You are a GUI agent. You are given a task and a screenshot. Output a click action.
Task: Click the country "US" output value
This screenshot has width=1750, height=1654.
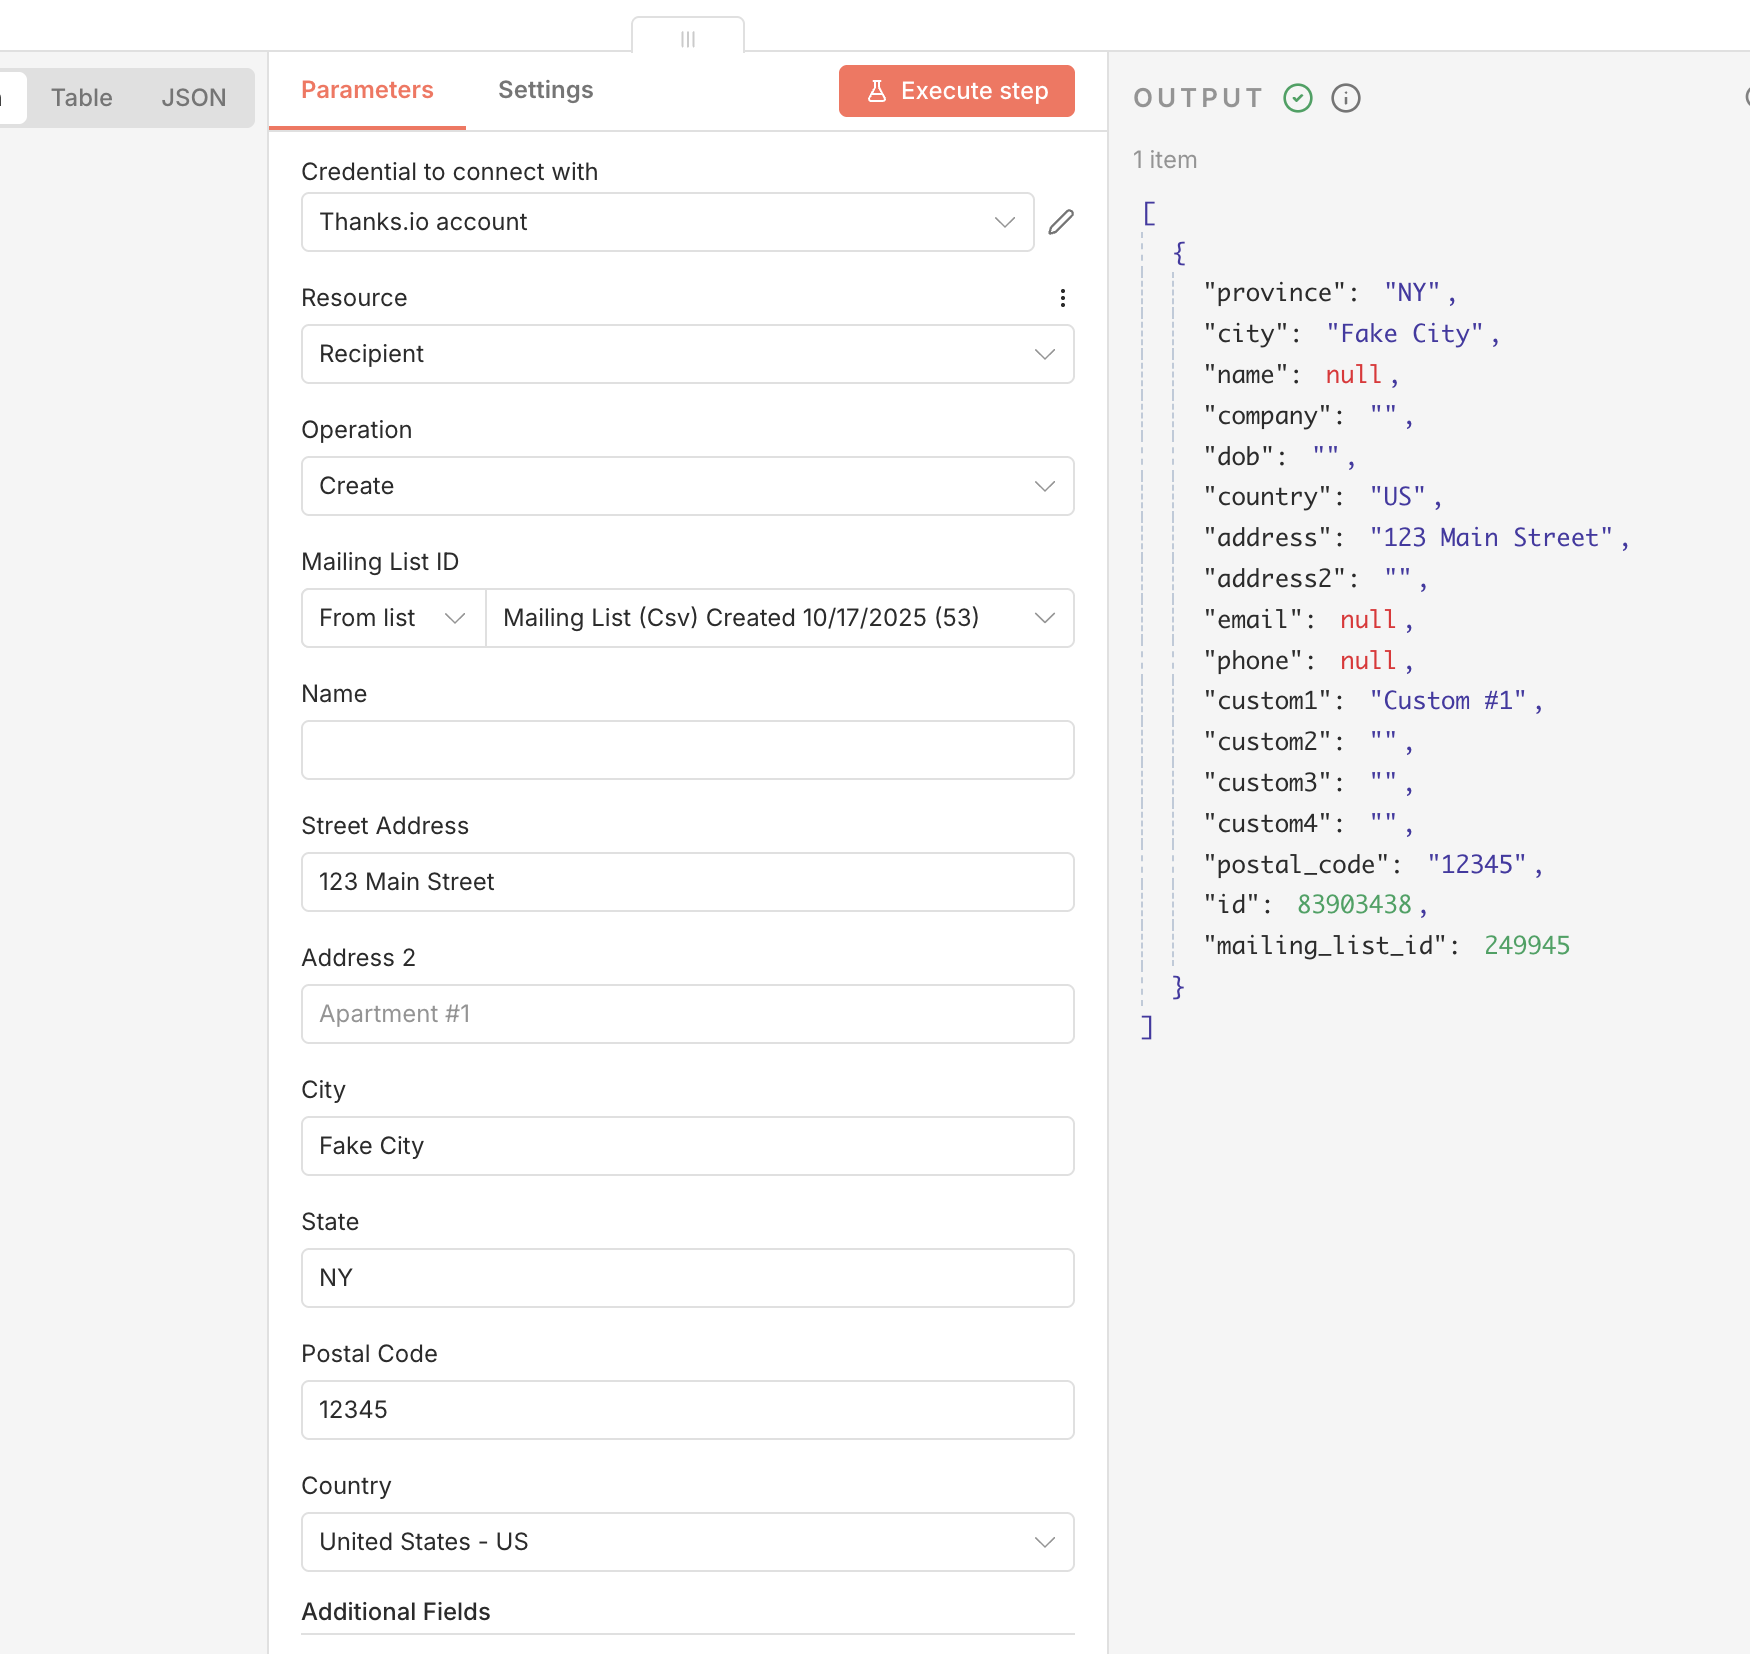coord(1397,497)
